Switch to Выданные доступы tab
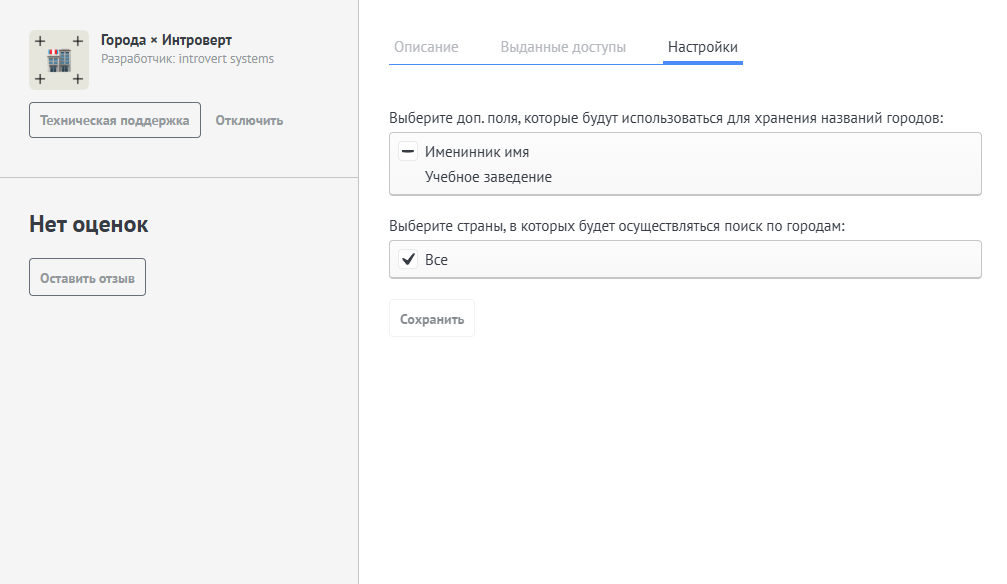The width and height of the screenshot is (1007, 584). pos(563,47)
